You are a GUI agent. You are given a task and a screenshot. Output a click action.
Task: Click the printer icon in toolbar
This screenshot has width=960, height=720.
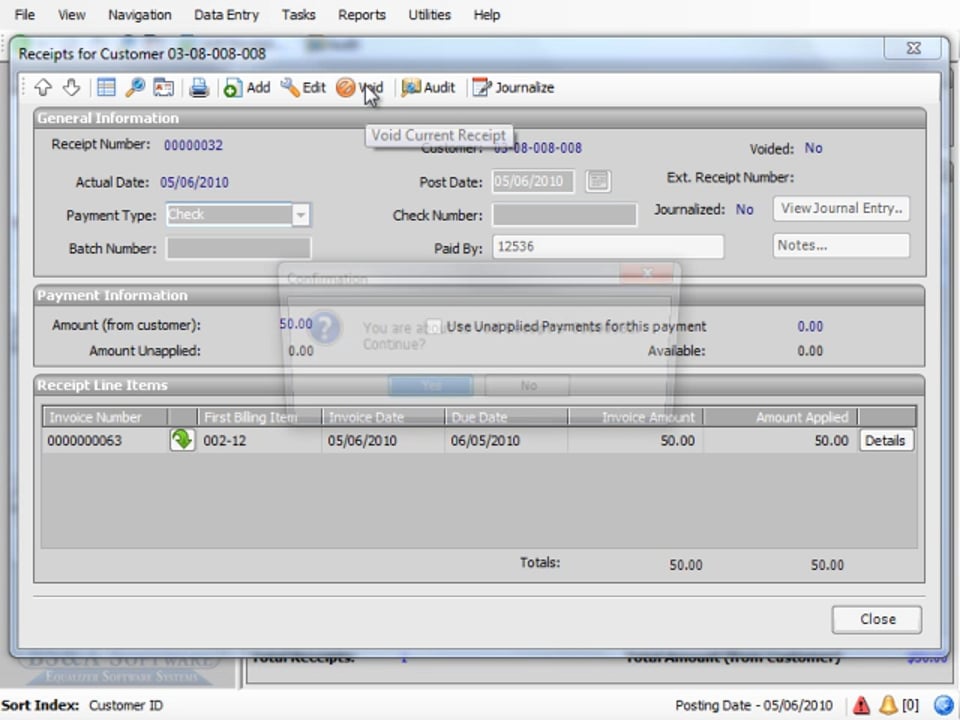(x=199, y=88)
